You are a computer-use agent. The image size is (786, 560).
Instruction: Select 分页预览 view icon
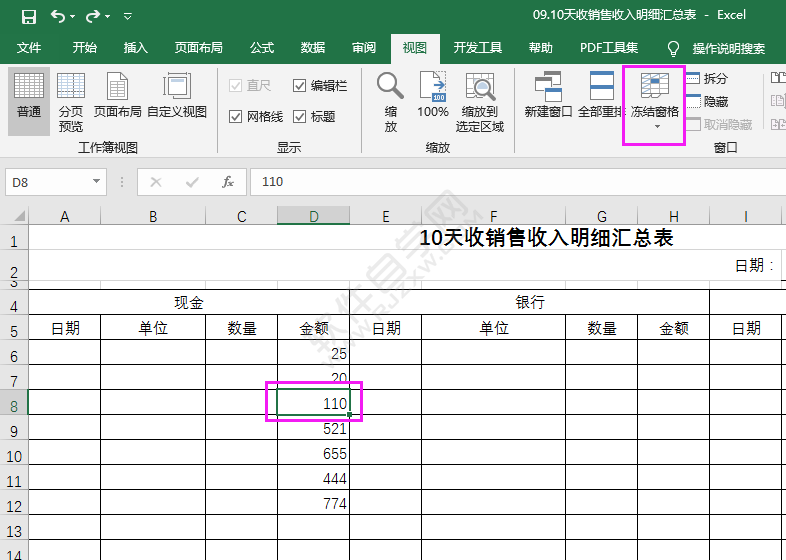(x=71, y=101)
